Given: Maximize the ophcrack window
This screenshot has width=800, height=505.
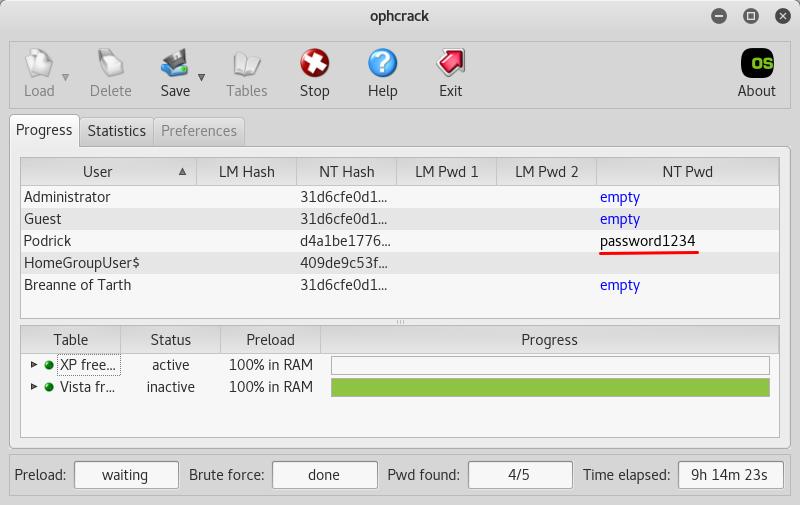Looking at the screenshot, I should [x=751, y=16].
